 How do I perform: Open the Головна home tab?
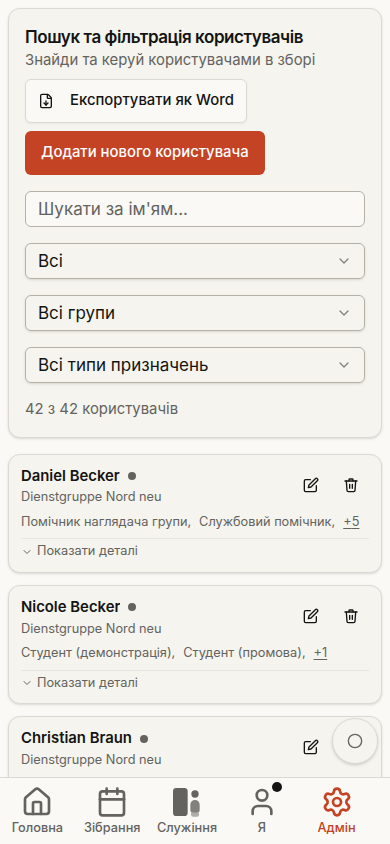(37, 811)
